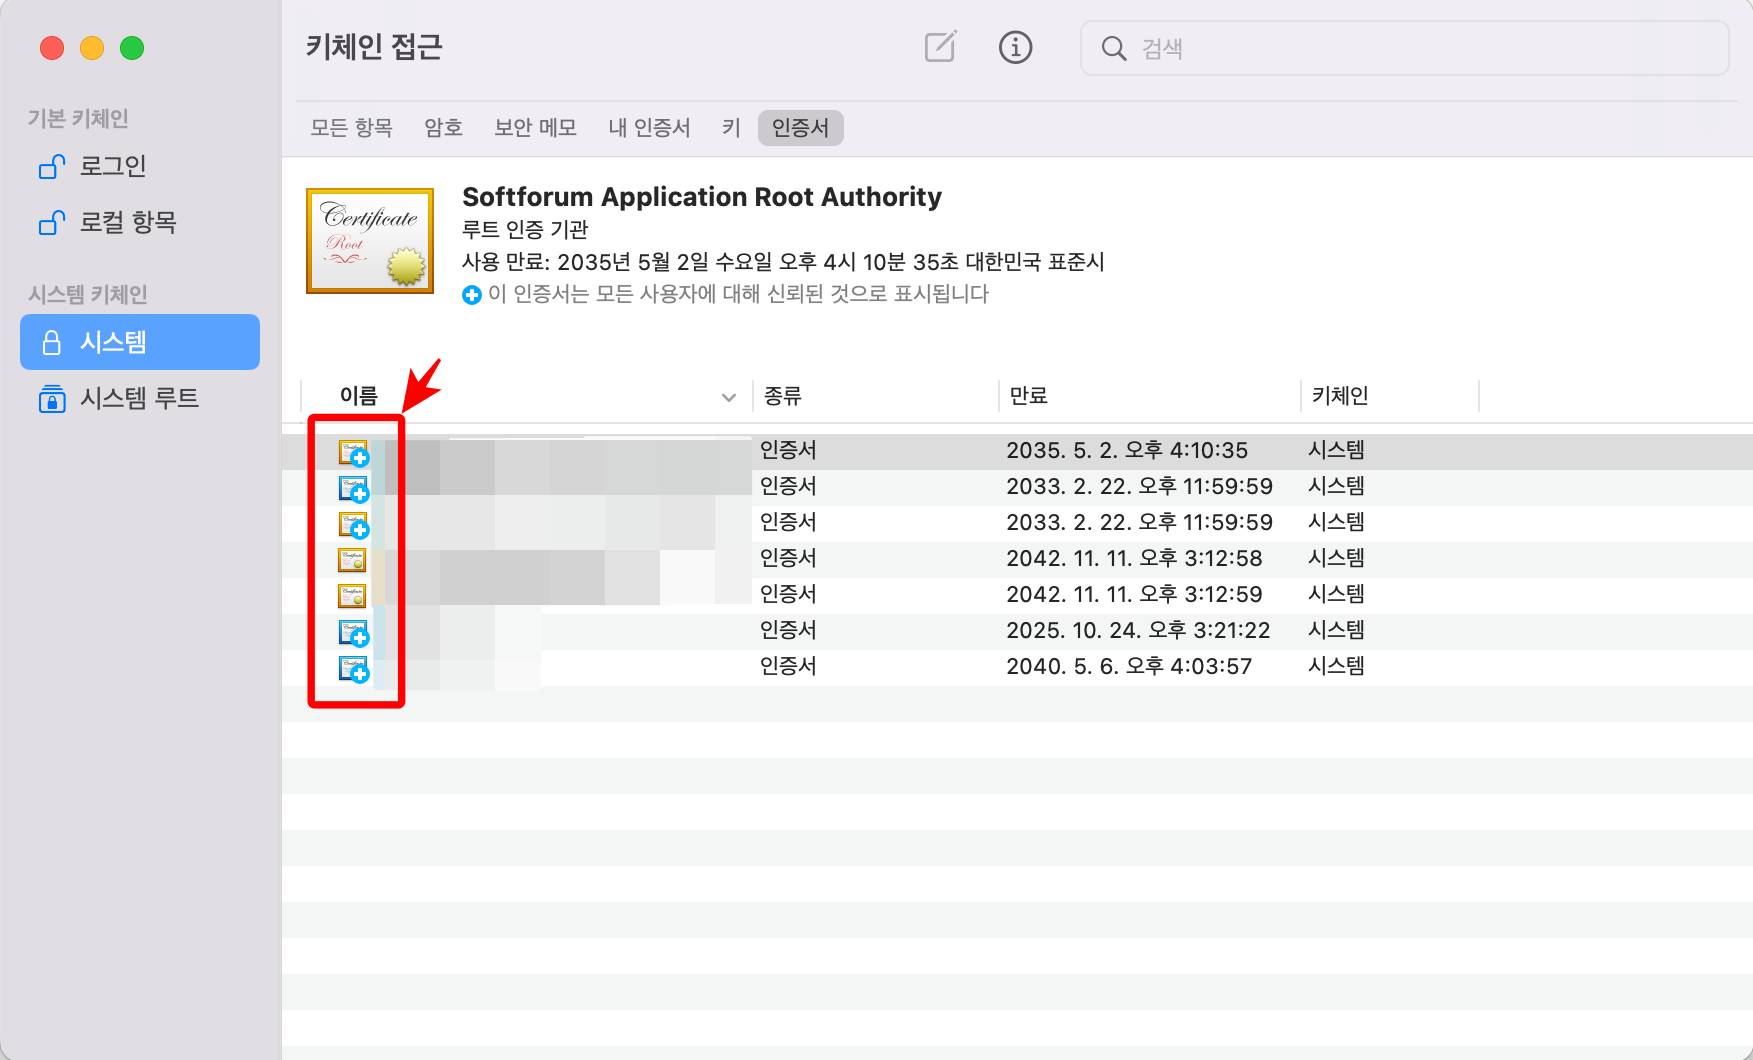Select the 로컬 항목 keychain

[x=140, y=222]
